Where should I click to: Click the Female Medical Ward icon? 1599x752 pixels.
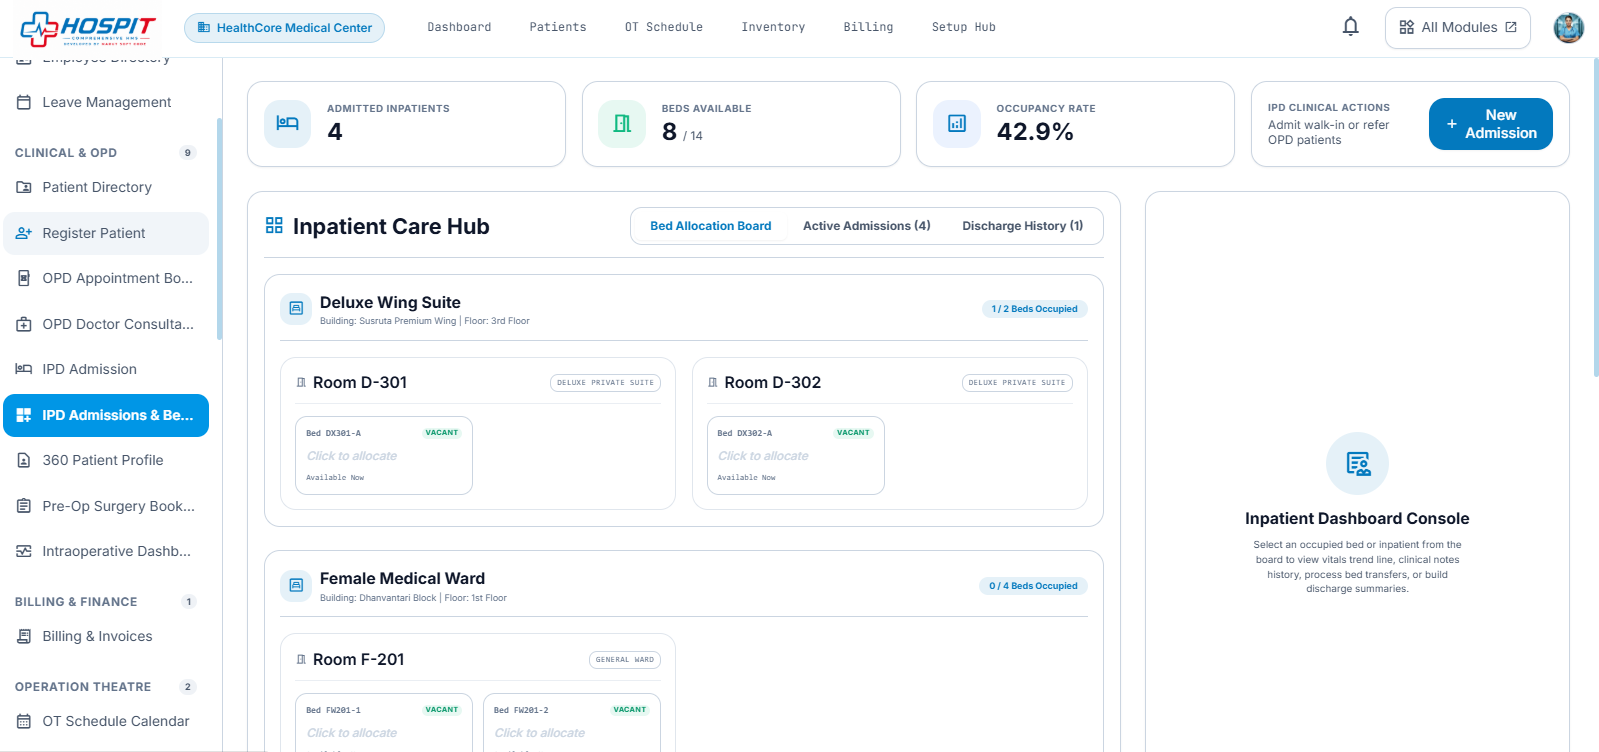(296, 586)
